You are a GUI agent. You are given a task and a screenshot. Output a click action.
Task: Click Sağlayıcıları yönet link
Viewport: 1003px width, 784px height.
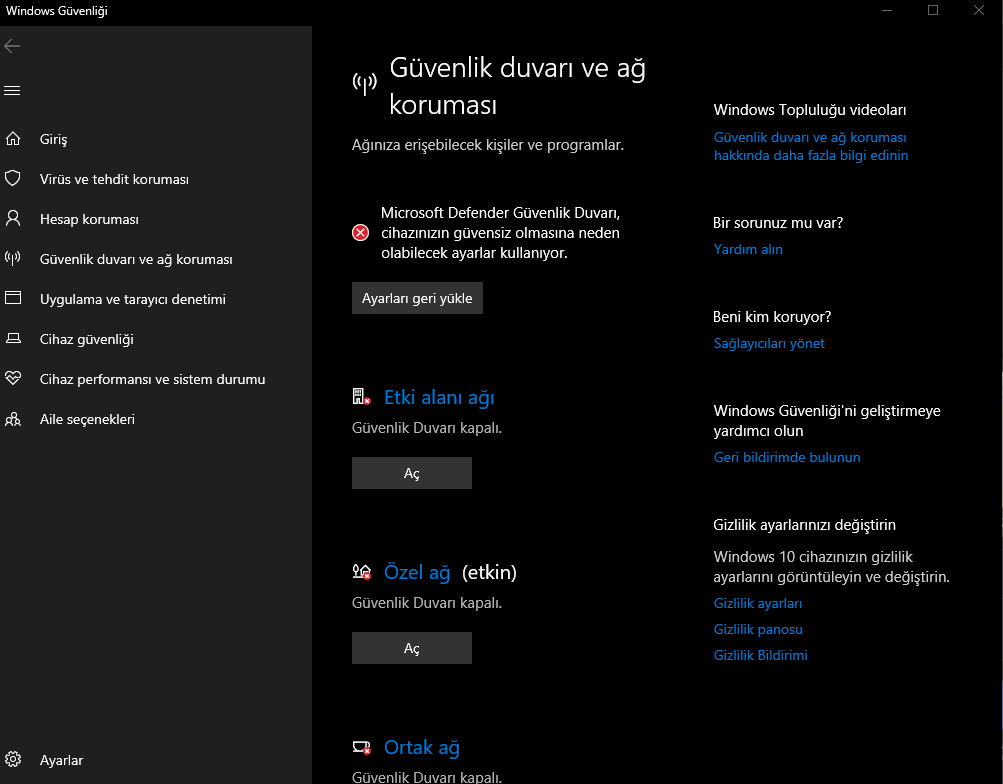click(769, 343)
